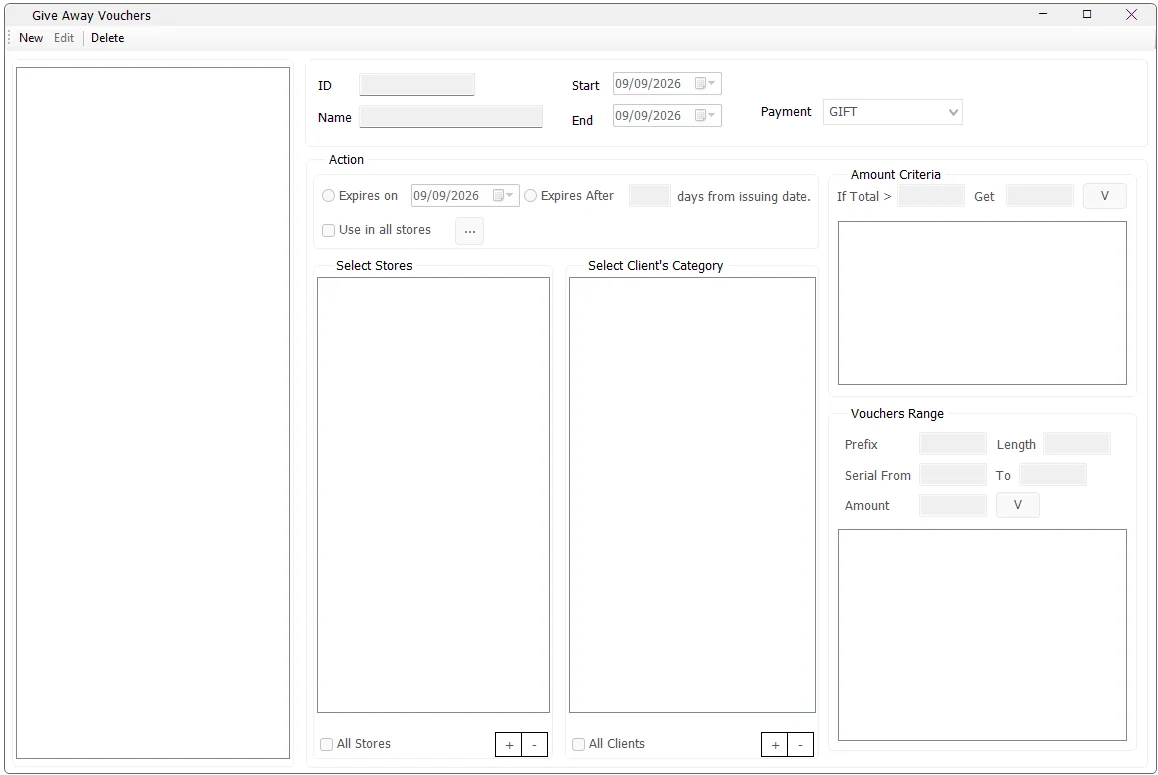Maximize the Give Away Vouchers window
Image resolution: width=1158 pixels, height=775 pixels.
click(x=1087, y=14)
